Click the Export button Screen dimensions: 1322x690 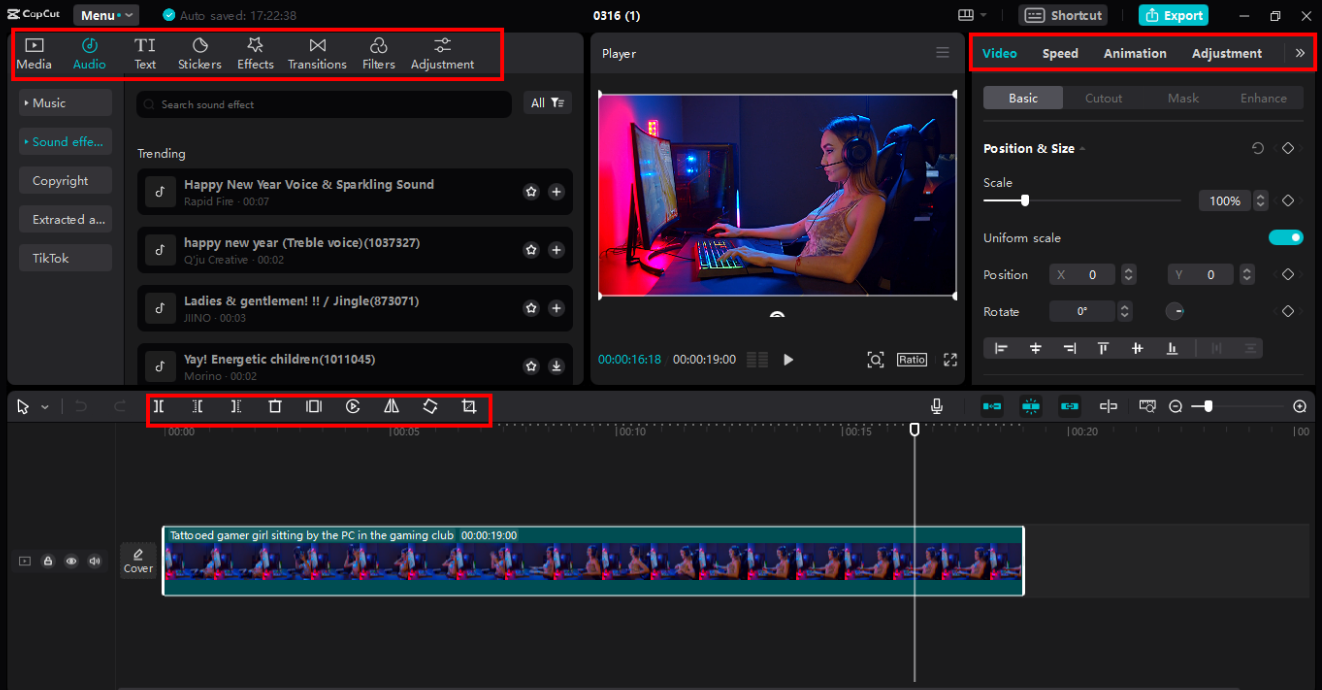[x=1173, y=15]
